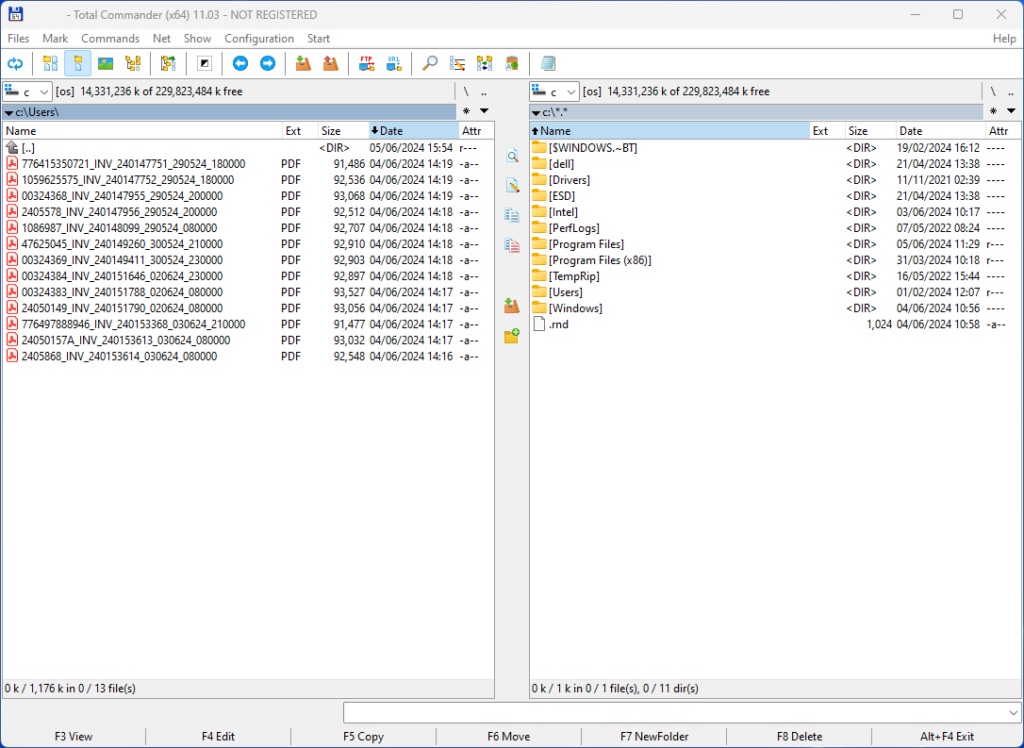Open the Show menu
This screenshot has height=748, width=1024.
point(197,39)
